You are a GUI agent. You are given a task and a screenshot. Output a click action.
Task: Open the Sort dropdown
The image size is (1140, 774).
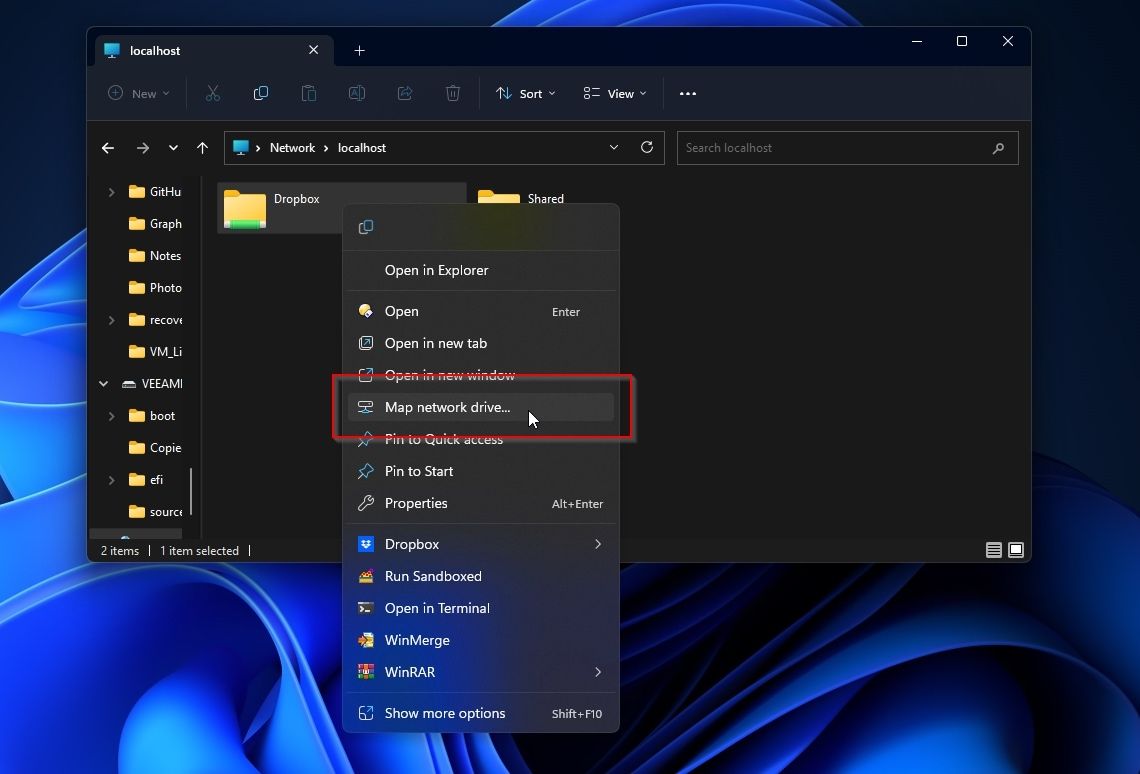coord(525,93)
